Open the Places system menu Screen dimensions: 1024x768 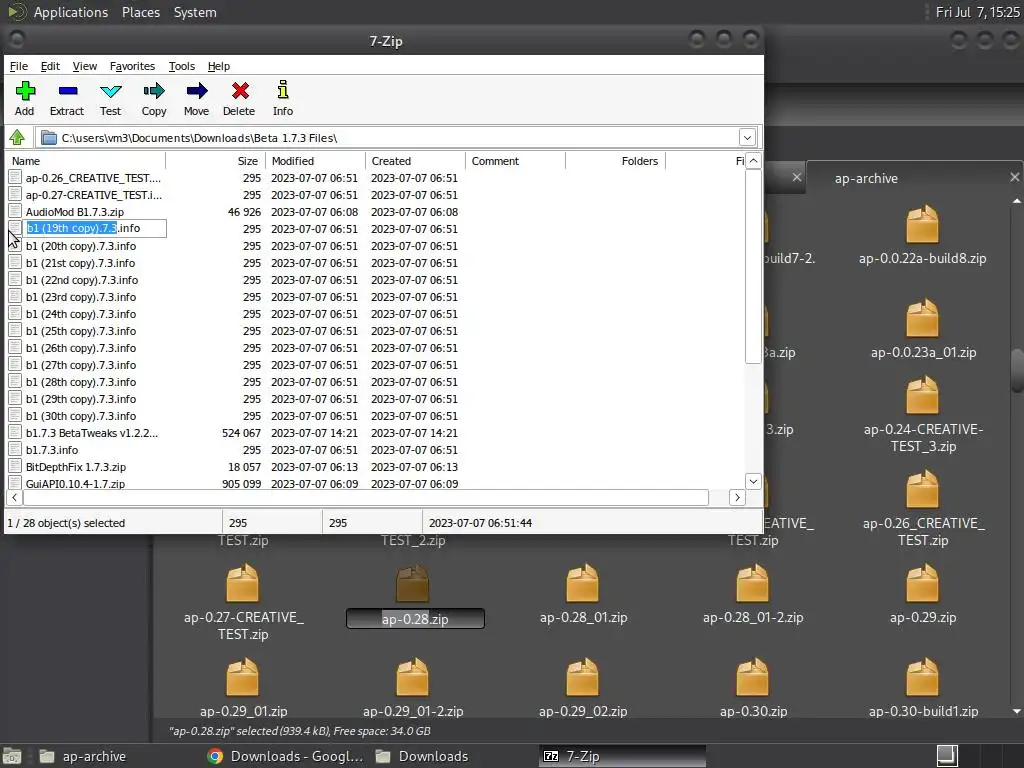pos(140,12)
